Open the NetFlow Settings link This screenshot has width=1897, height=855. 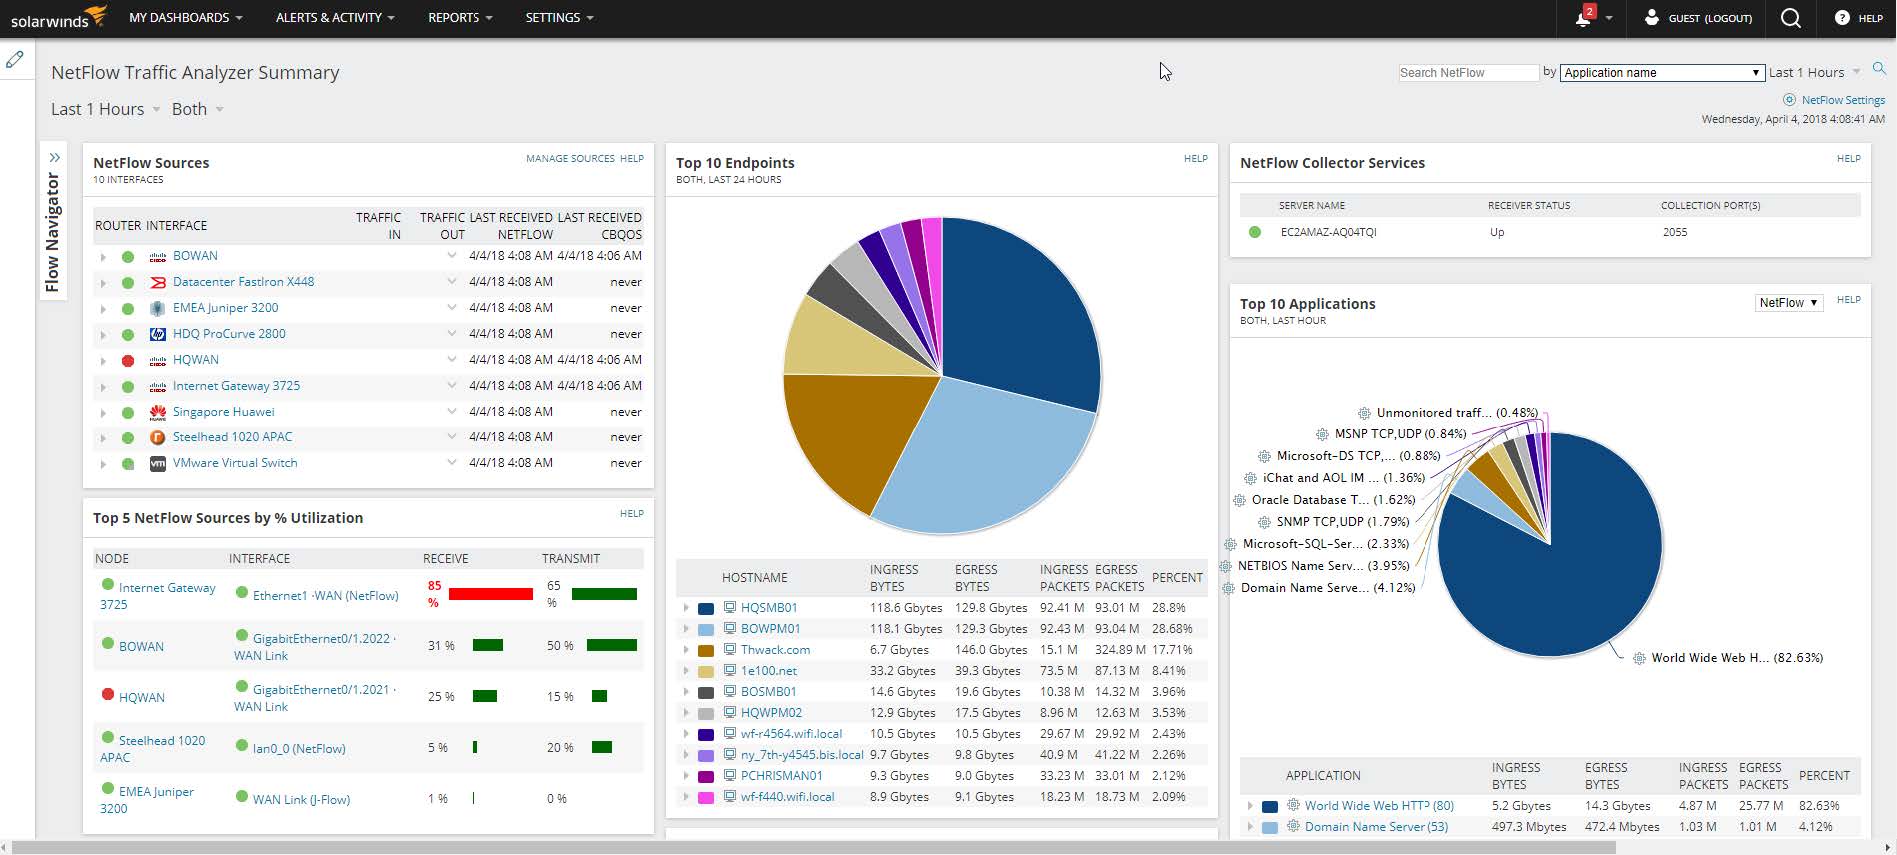click(1843, 100)
